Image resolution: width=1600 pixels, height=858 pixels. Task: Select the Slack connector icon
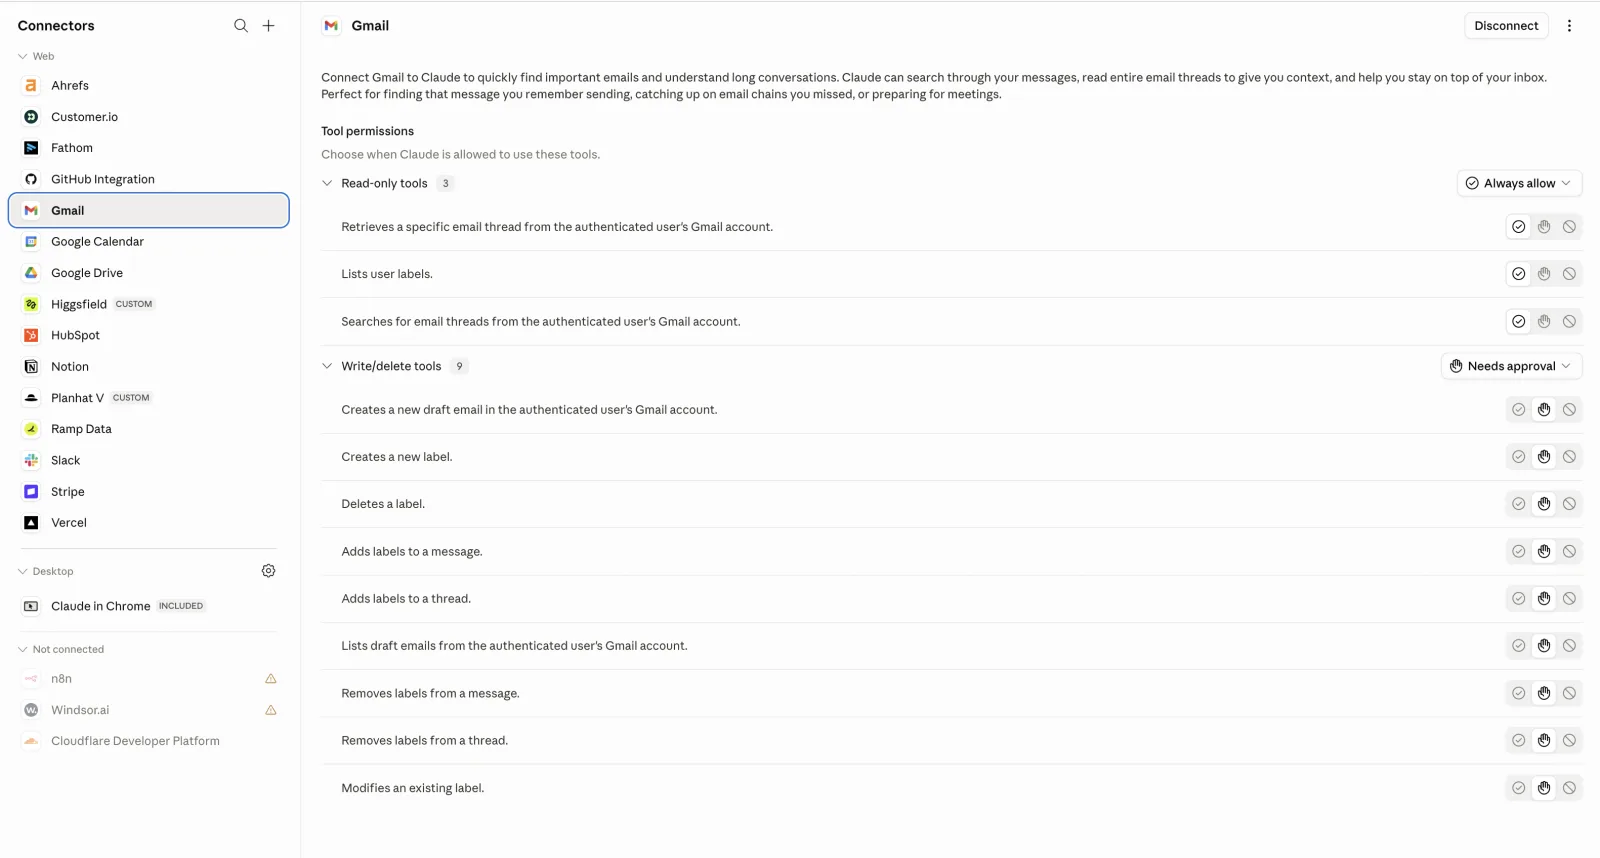point(31,460)
